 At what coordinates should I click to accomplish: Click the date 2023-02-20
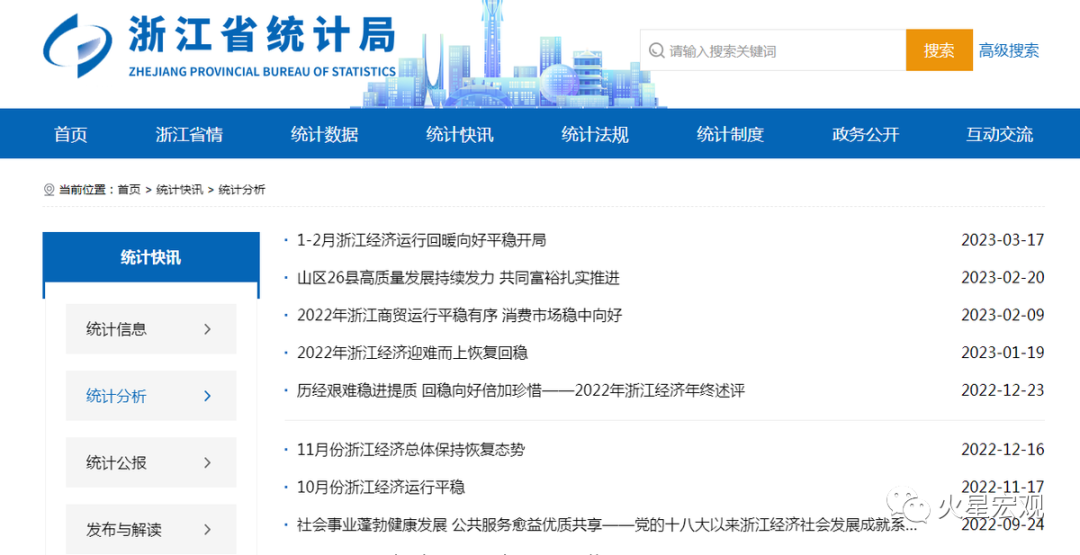pos(1003,278)
